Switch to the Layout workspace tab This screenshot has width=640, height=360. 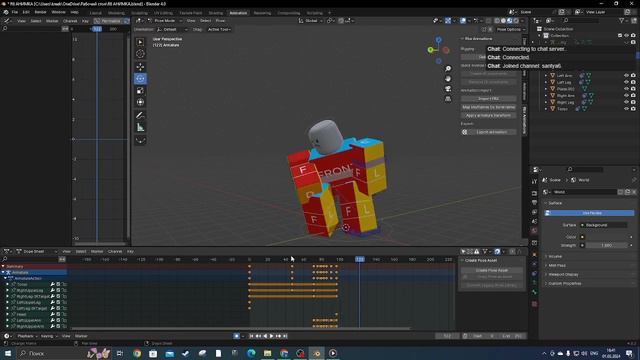coord(96,13)
